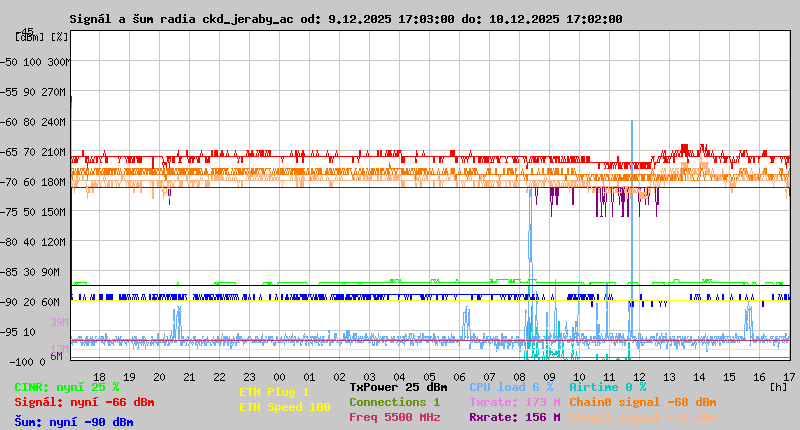Click the 'TxPower 25 dBm' legend label
Viewport: 800px width, 430px height.
pyautogui.click(x=398, y=387)
